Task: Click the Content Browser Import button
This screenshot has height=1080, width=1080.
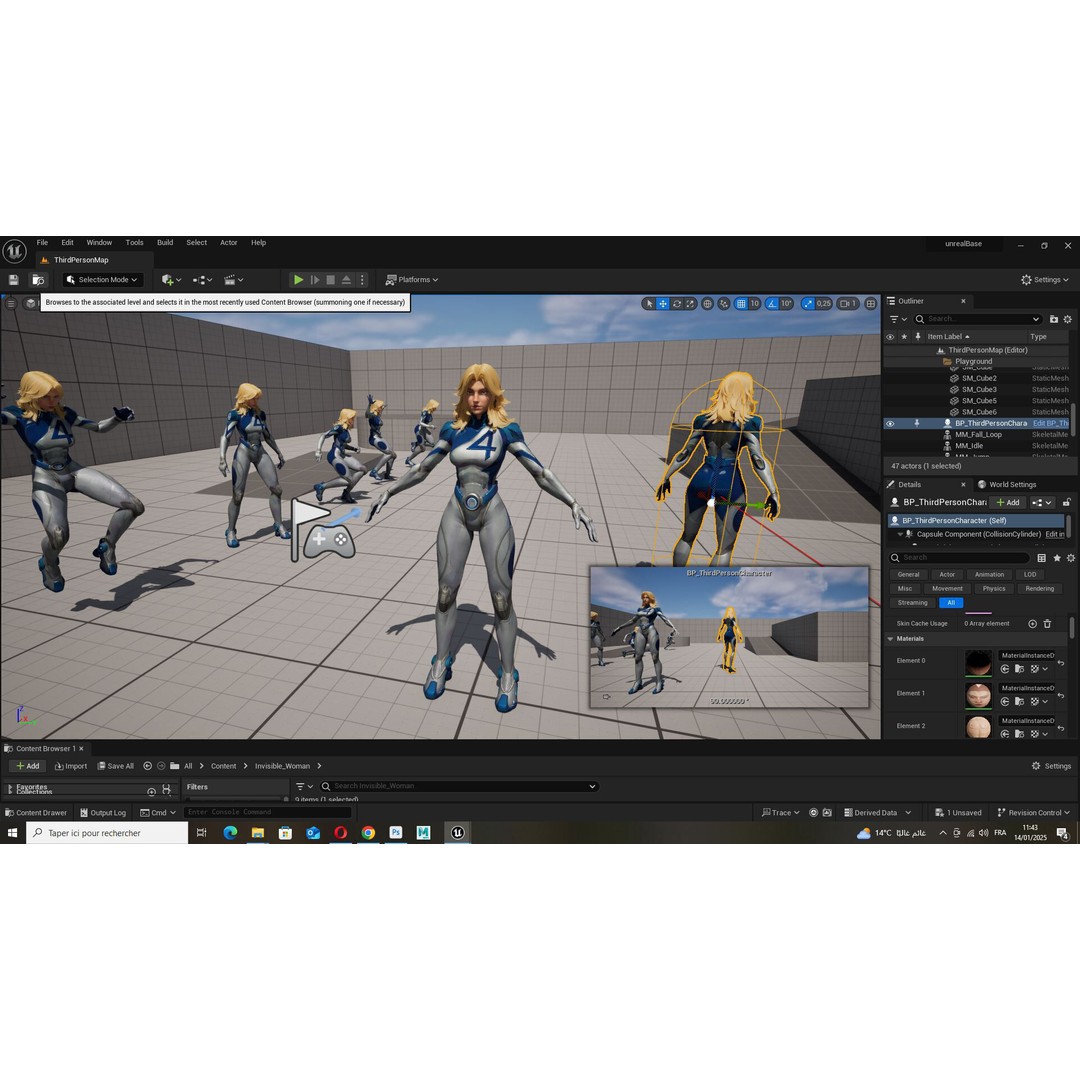Action: pos(71,766)
